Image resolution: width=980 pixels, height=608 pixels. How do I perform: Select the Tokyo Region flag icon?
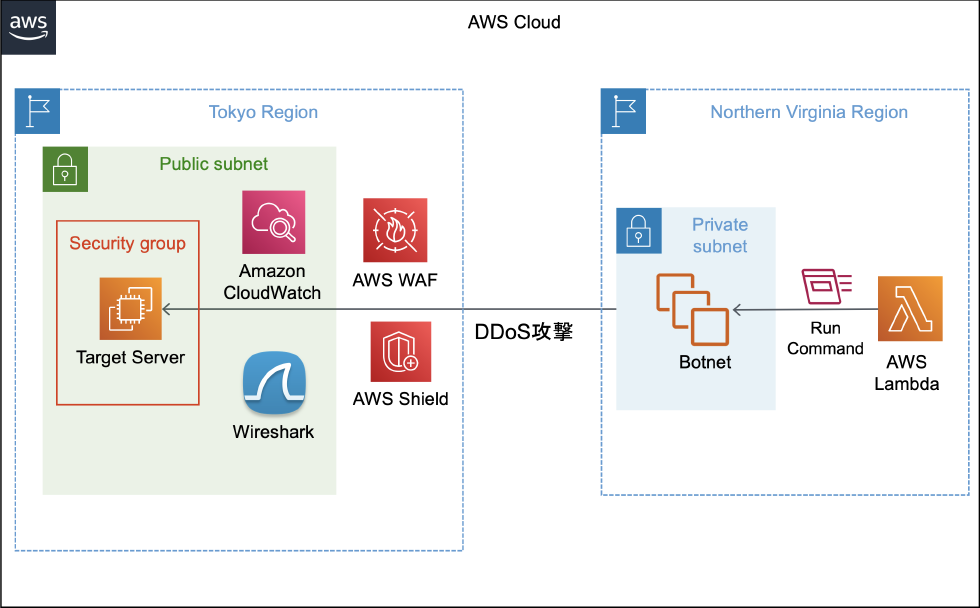point(38,111)
